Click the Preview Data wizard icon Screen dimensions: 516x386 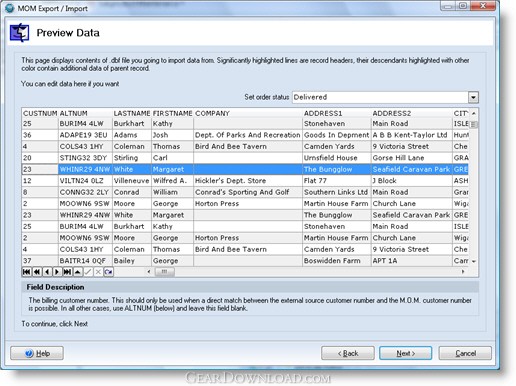click(x=19, y=33)
